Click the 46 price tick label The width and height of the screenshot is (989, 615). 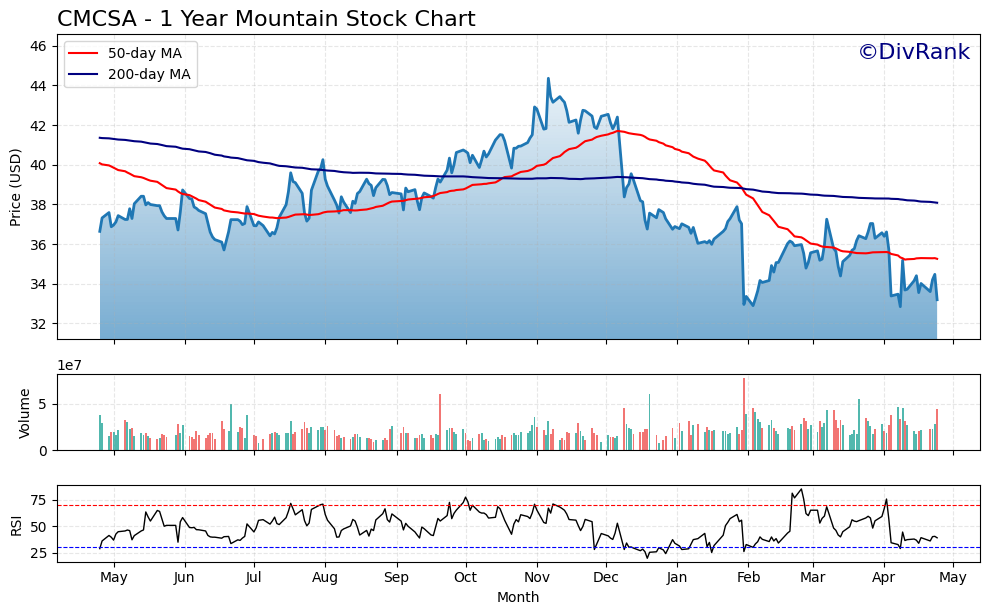click(x=38, y=46)
